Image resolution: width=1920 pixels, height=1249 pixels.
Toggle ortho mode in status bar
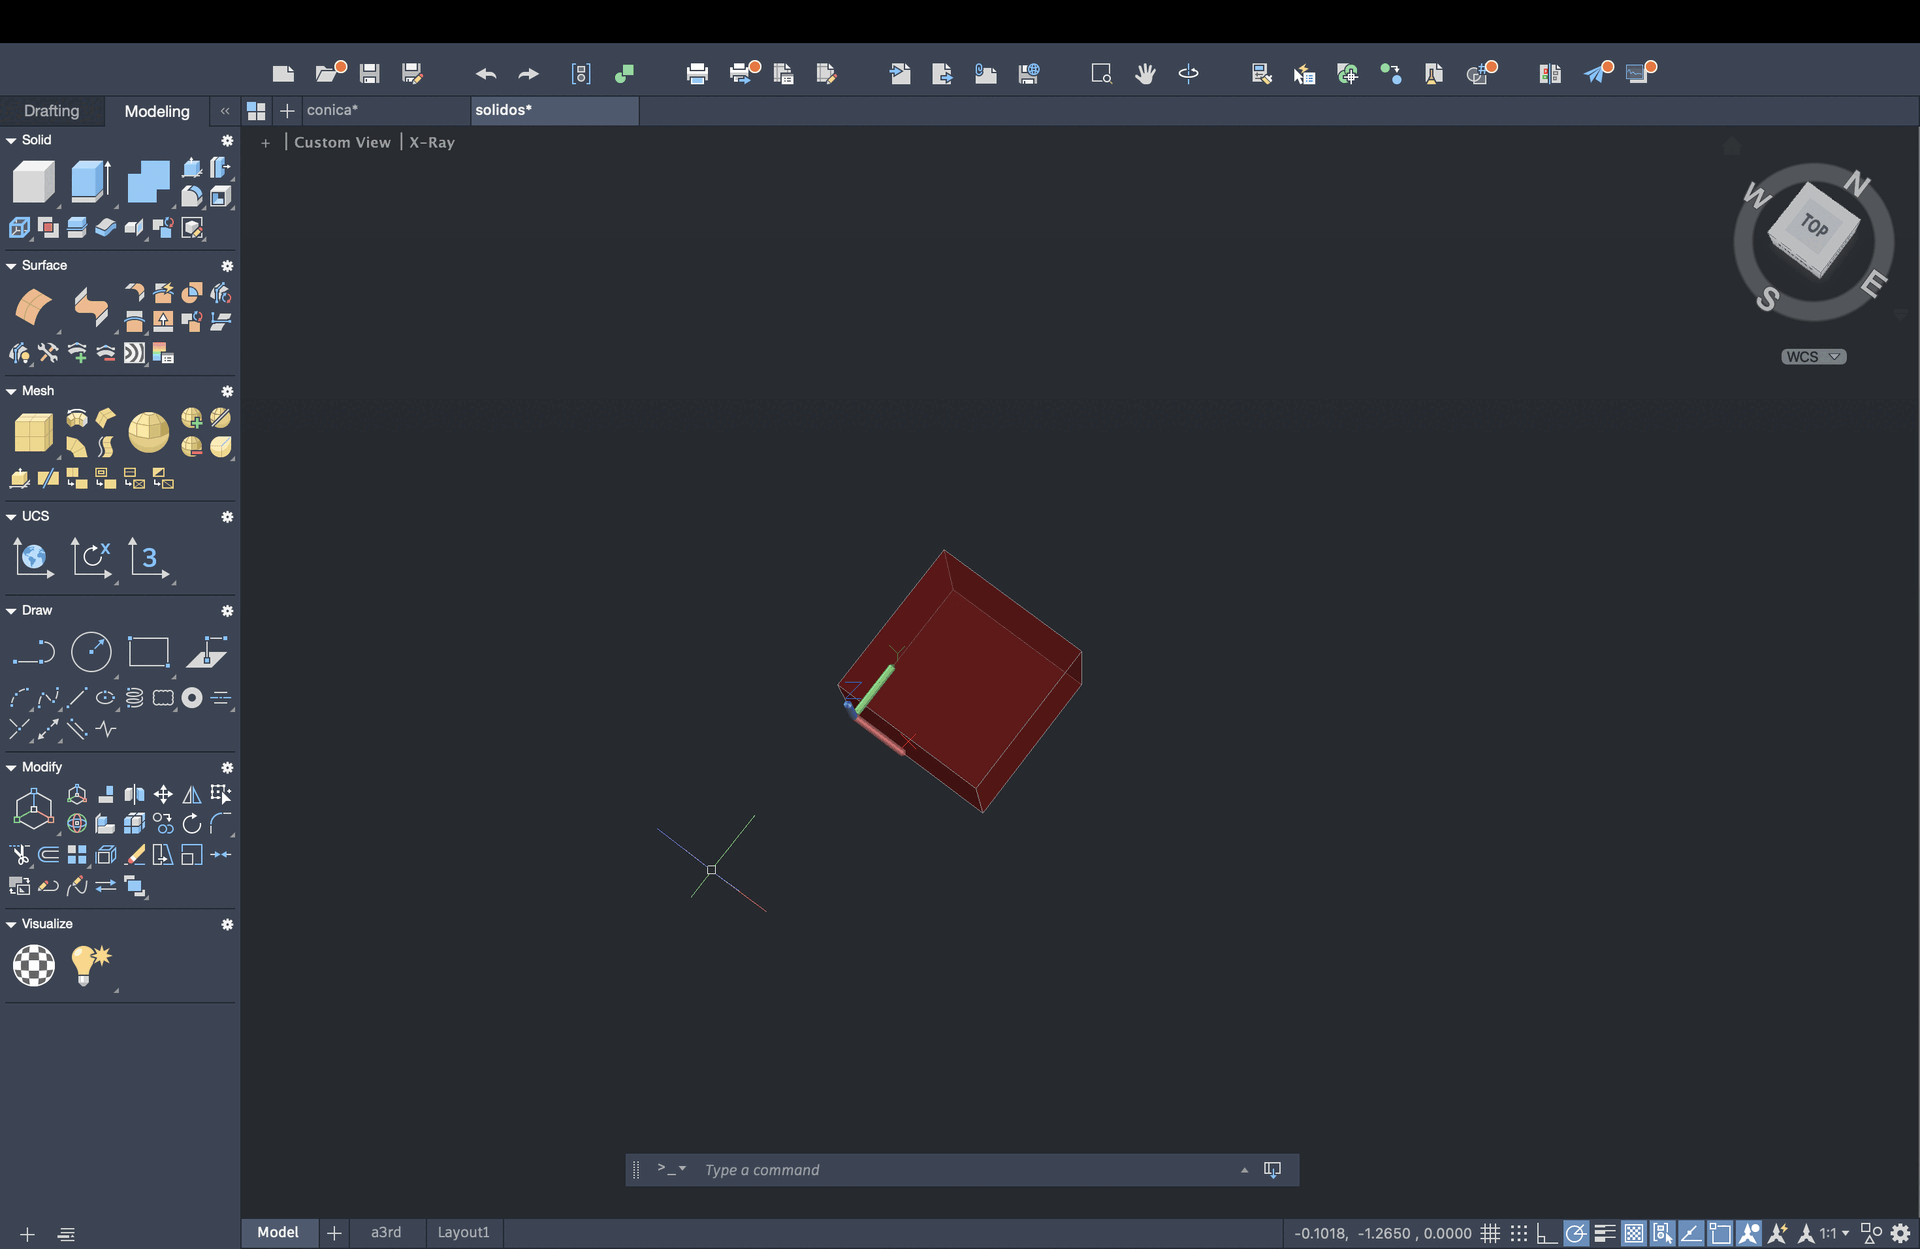coord(1546,1233)
